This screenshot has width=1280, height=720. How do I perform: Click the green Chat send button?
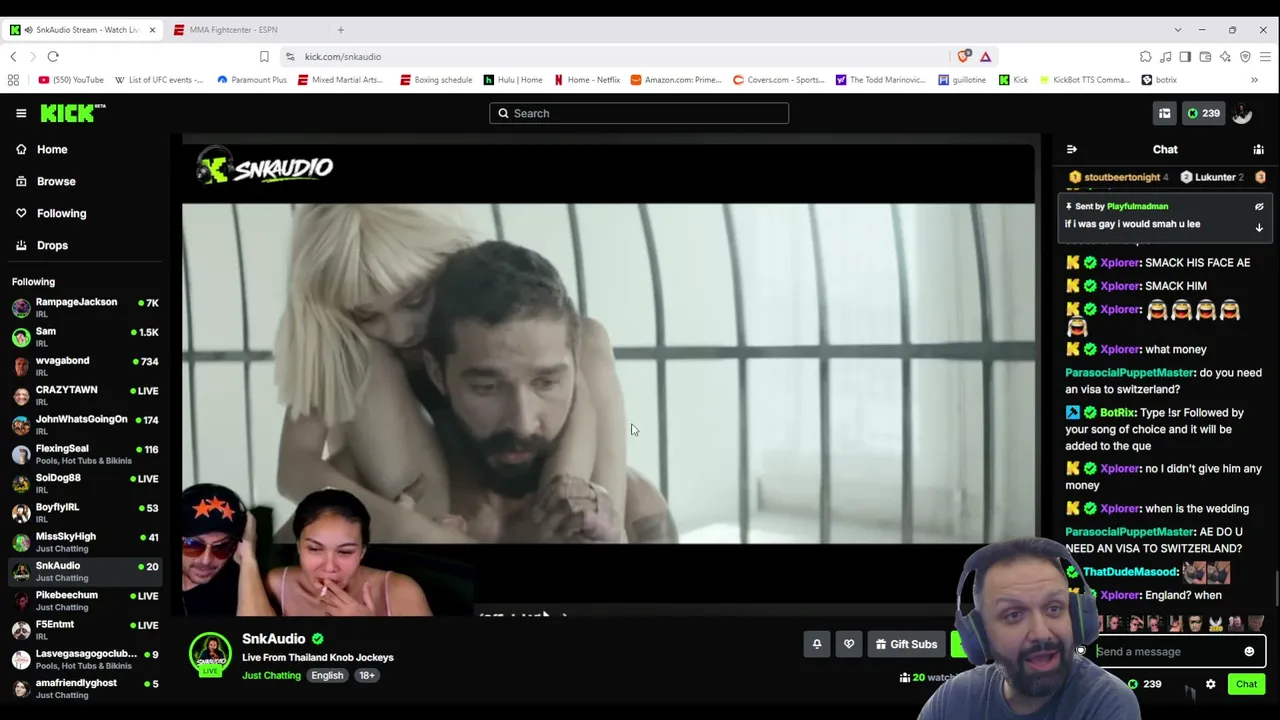[1246, 684]
